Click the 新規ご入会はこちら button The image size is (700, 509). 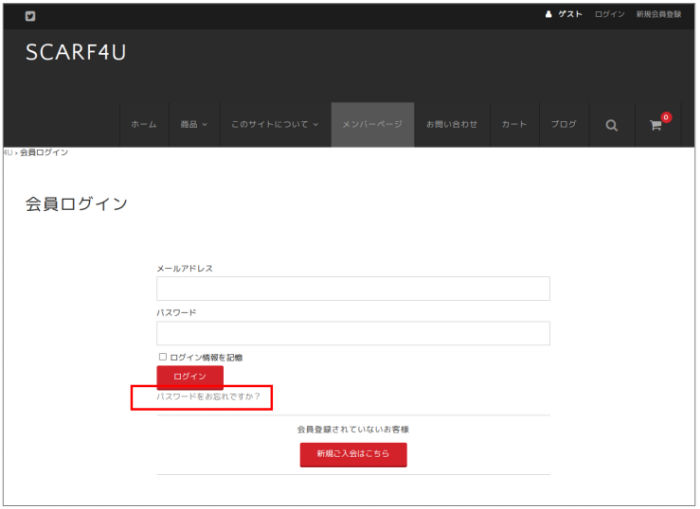[353, 454]
